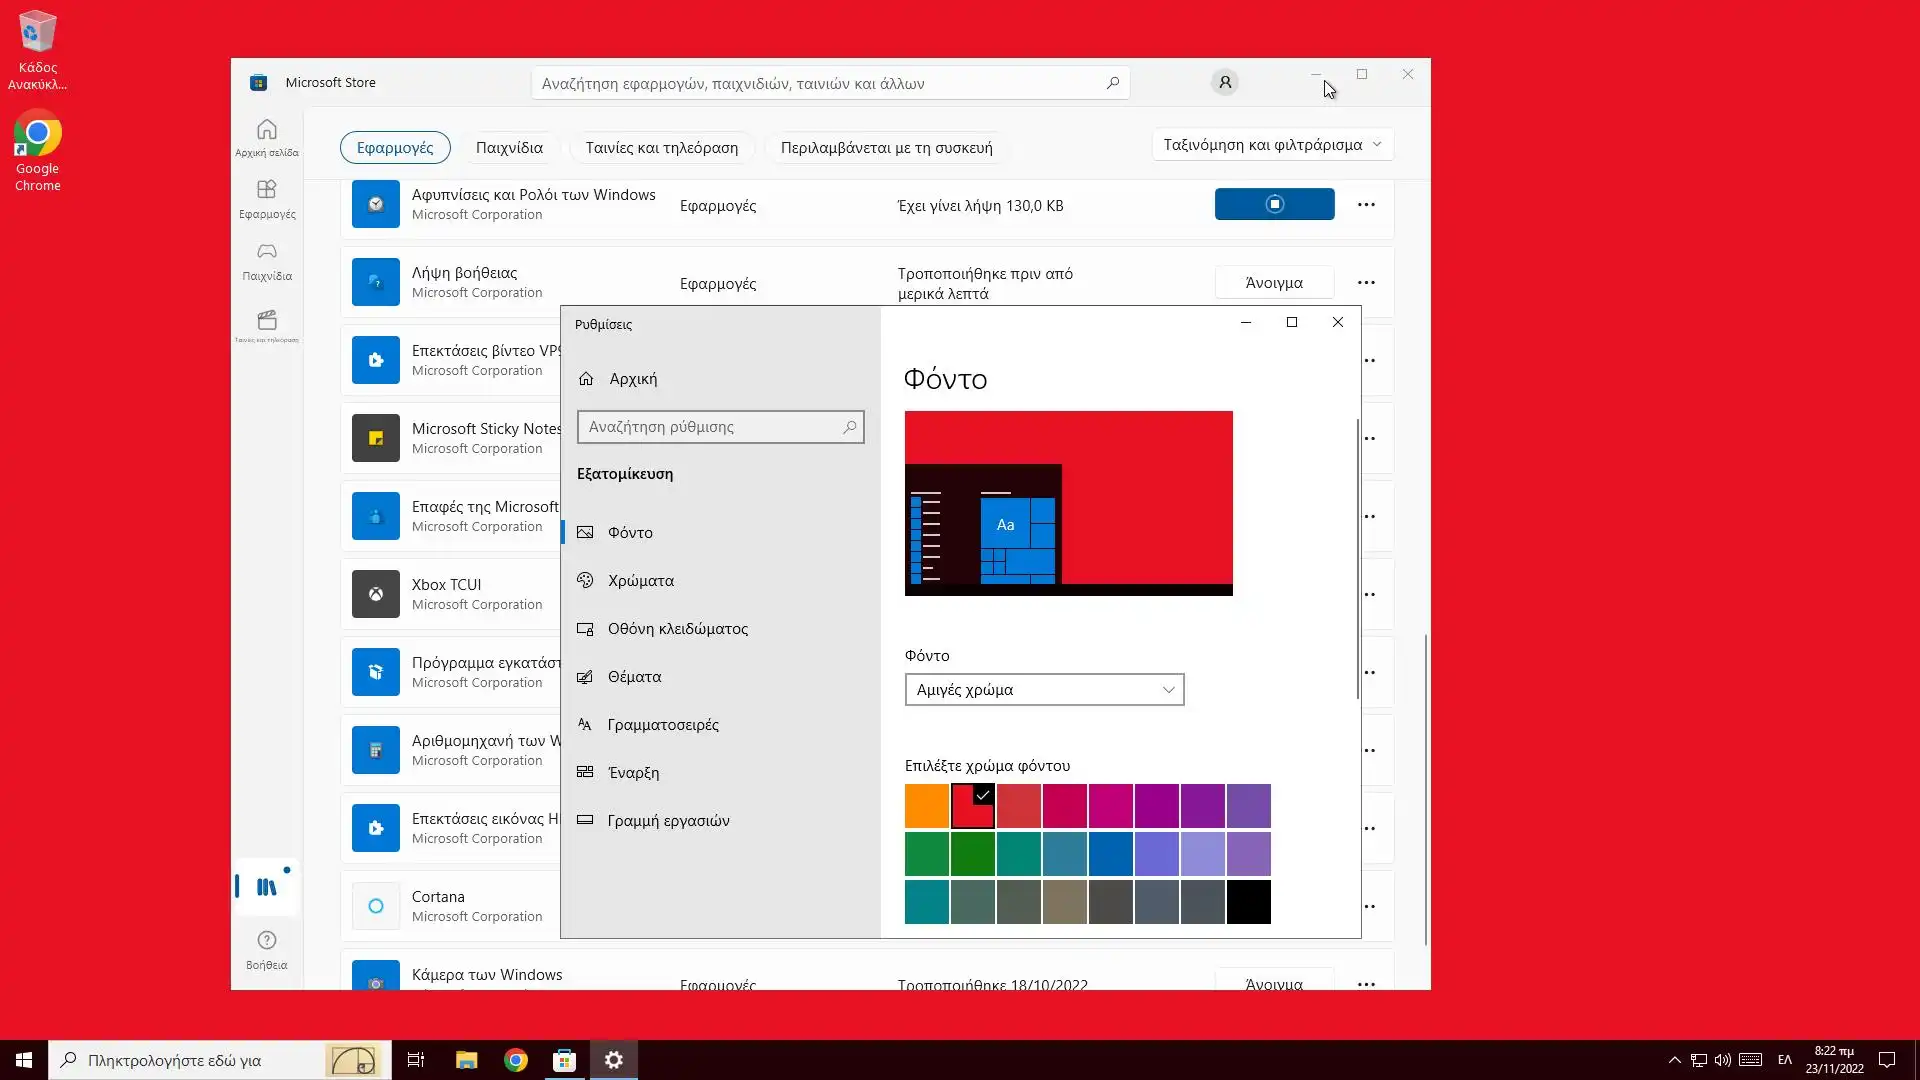
Task: Pick the orange background color swatch
Action: pyautogui.click(x=926, y=806)
